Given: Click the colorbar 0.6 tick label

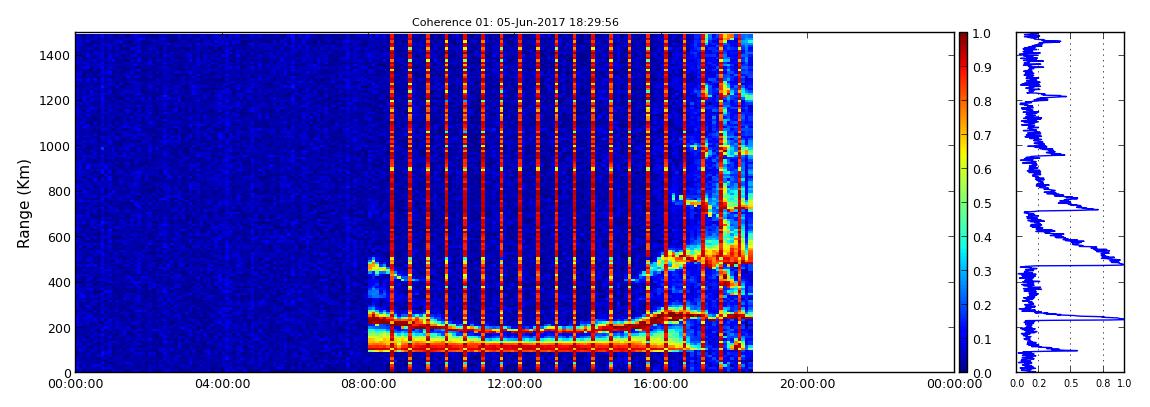Looking at the screenshot, I should pos(981,169).
